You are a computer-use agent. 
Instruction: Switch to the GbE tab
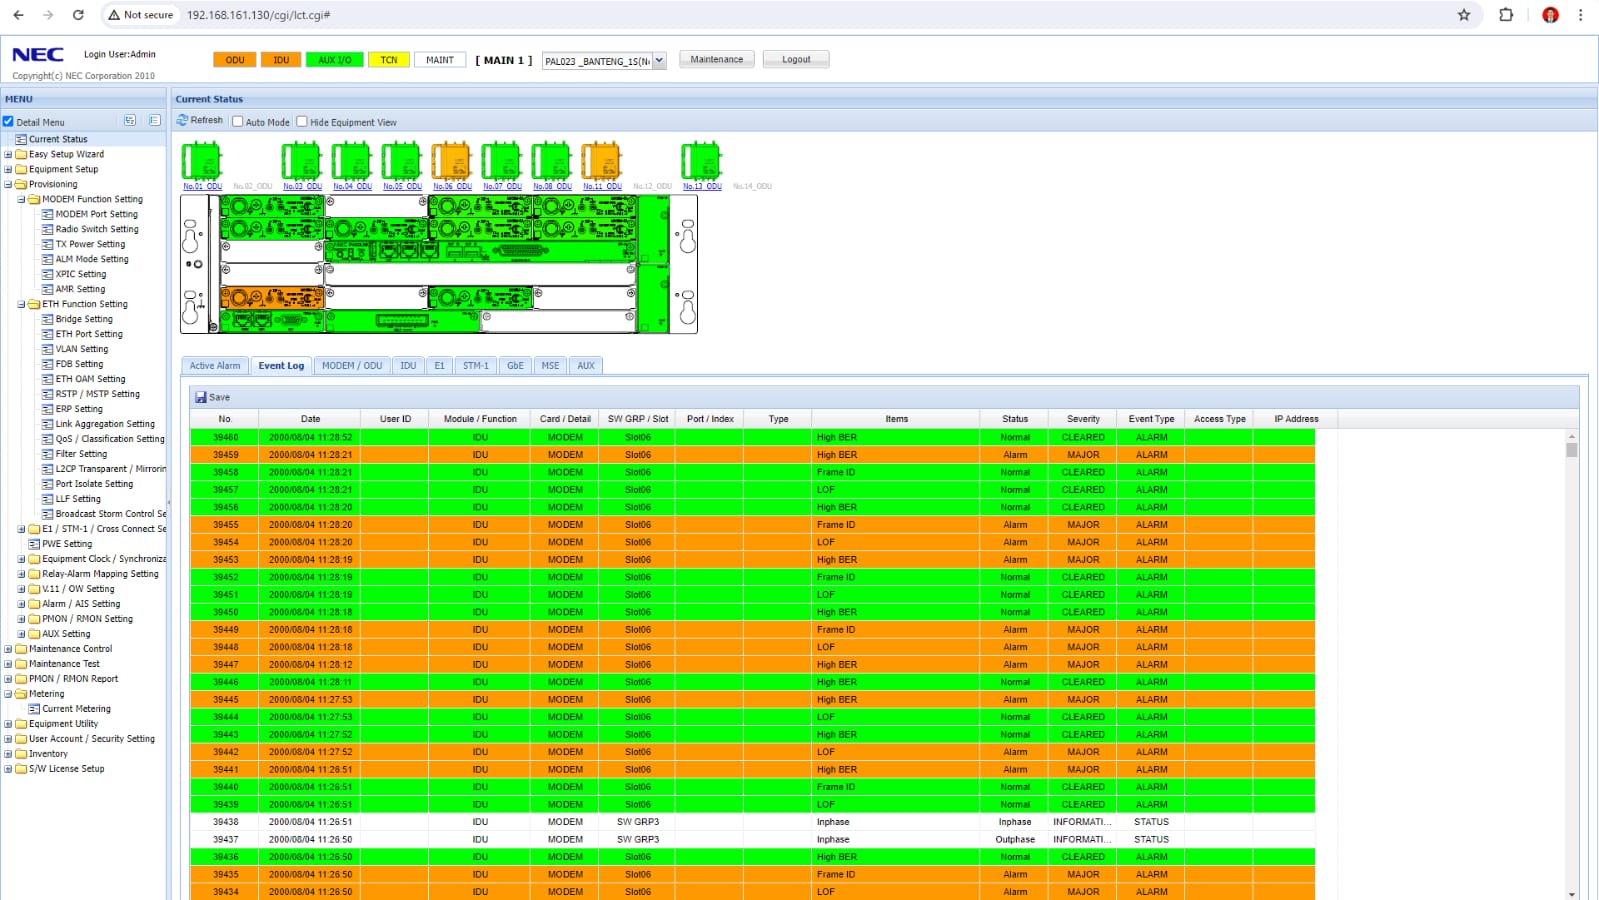[x=515, y=366]
